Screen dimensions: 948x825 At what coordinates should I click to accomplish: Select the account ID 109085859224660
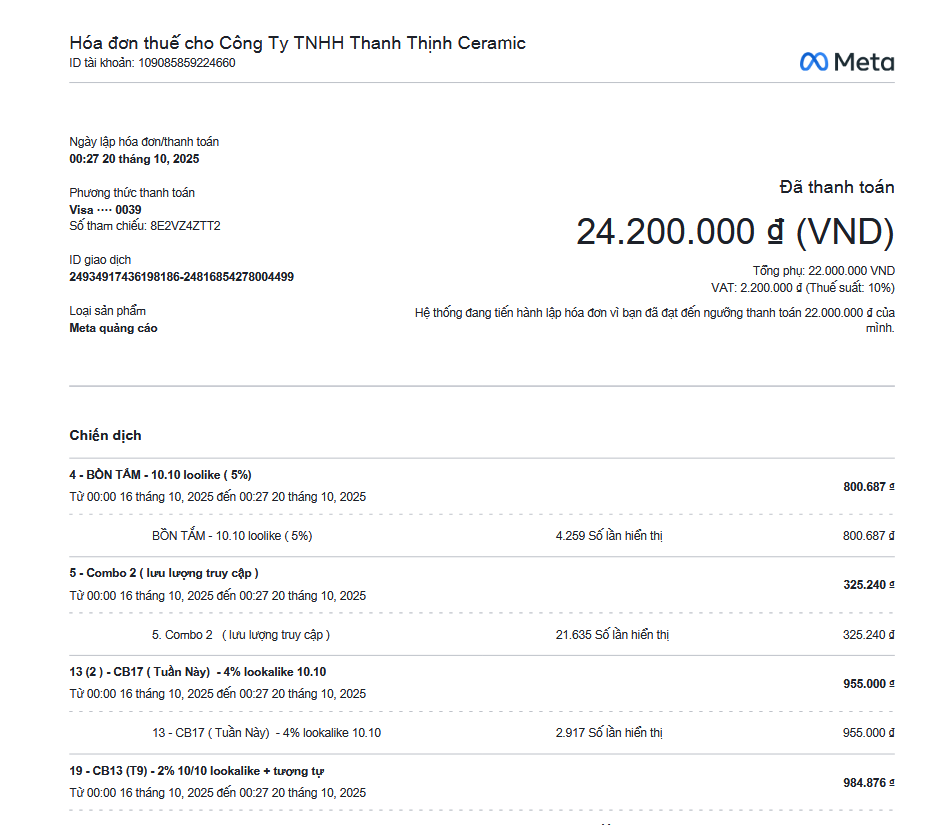coord(187,63)
